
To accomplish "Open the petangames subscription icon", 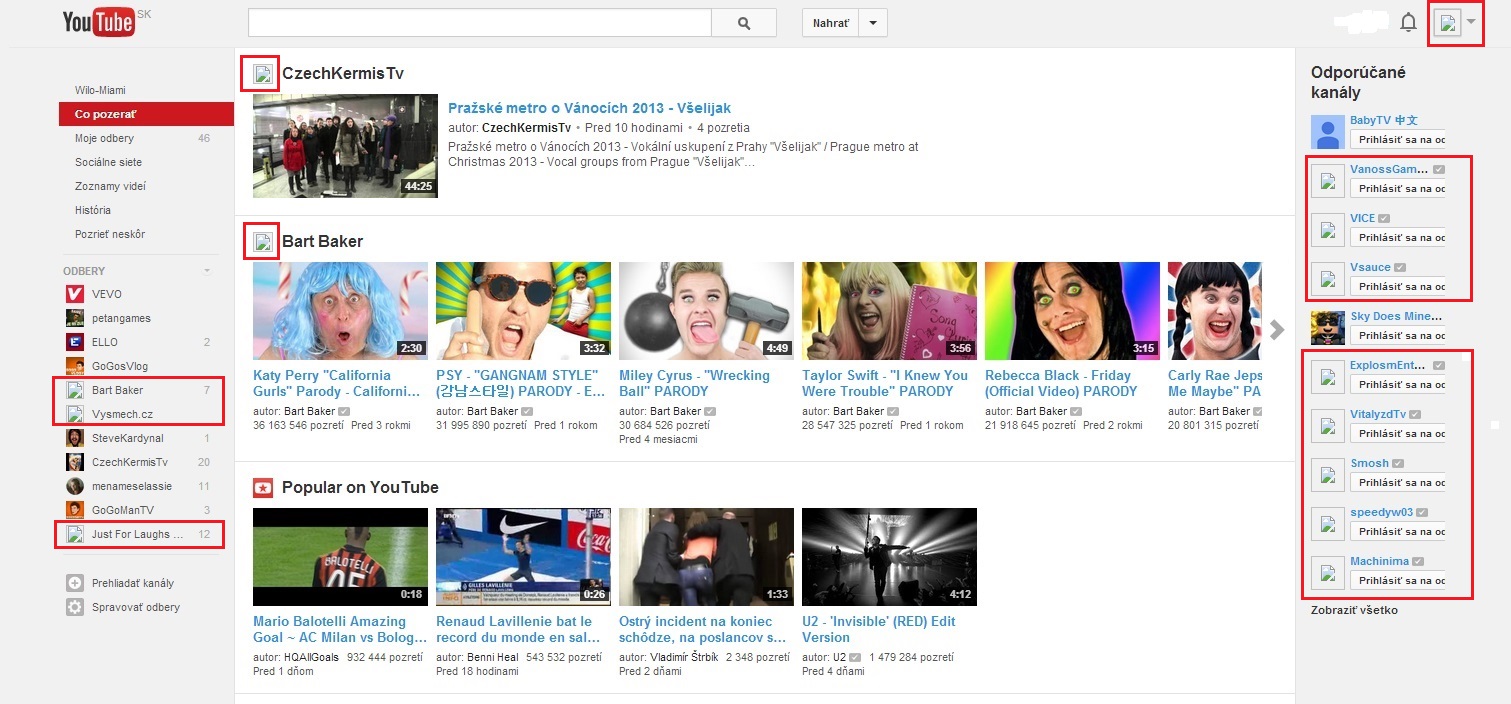I will click(x=74, y=318).
